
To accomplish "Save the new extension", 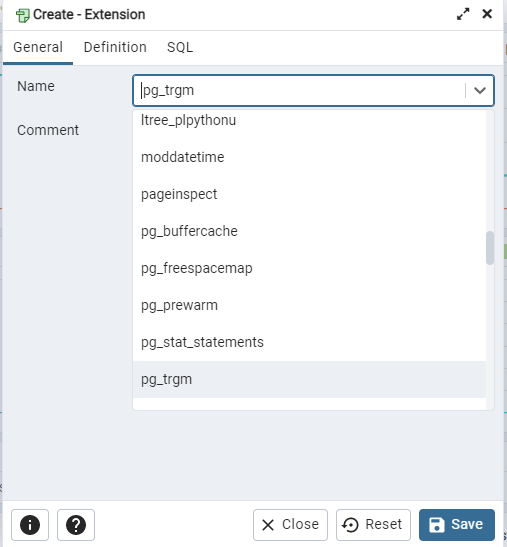I will 457,524.
